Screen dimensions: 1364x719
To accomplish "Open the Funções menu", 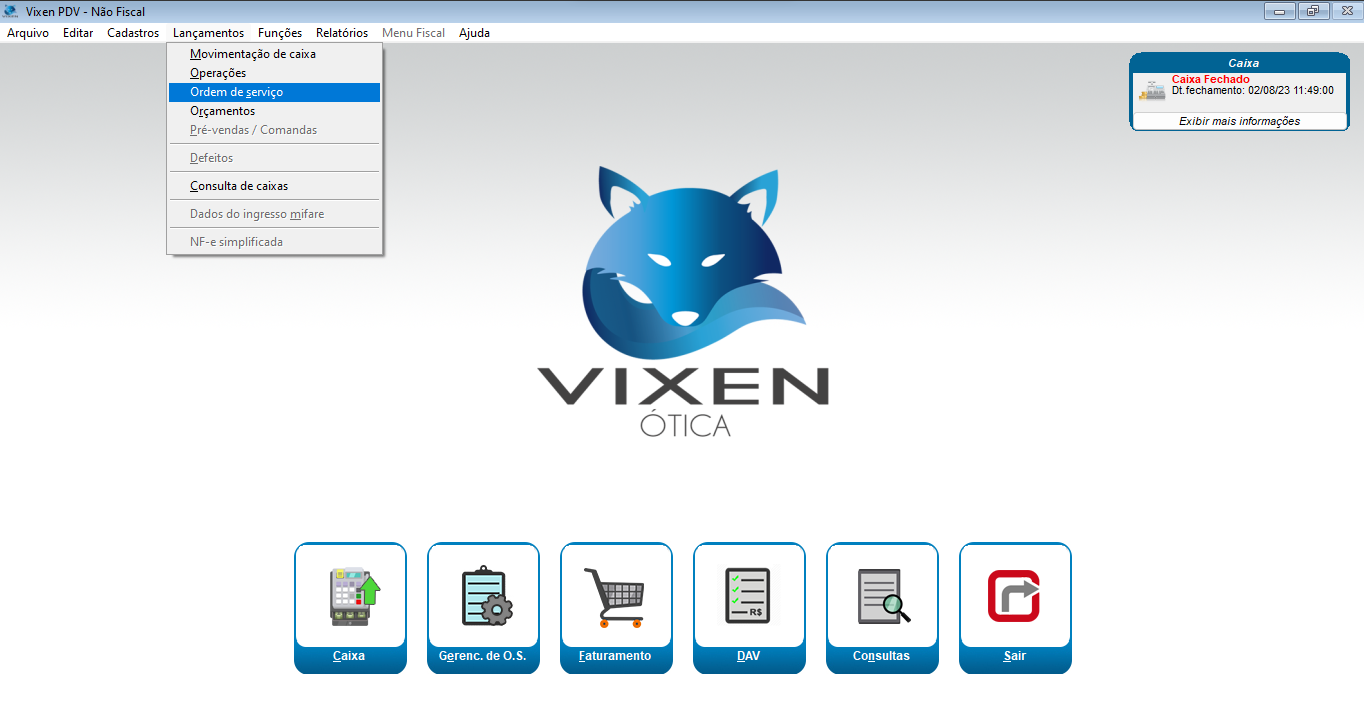I will tap(280, 33).
